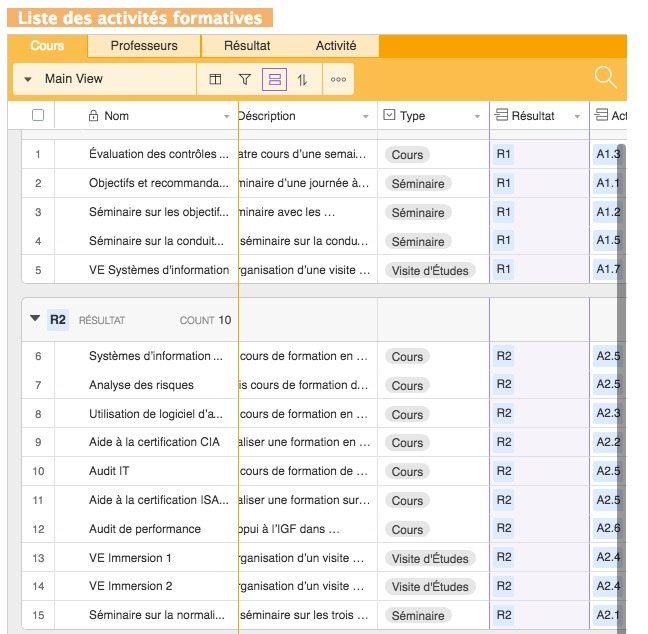Click the lock icon beside Nom

[x=93, y=115]
